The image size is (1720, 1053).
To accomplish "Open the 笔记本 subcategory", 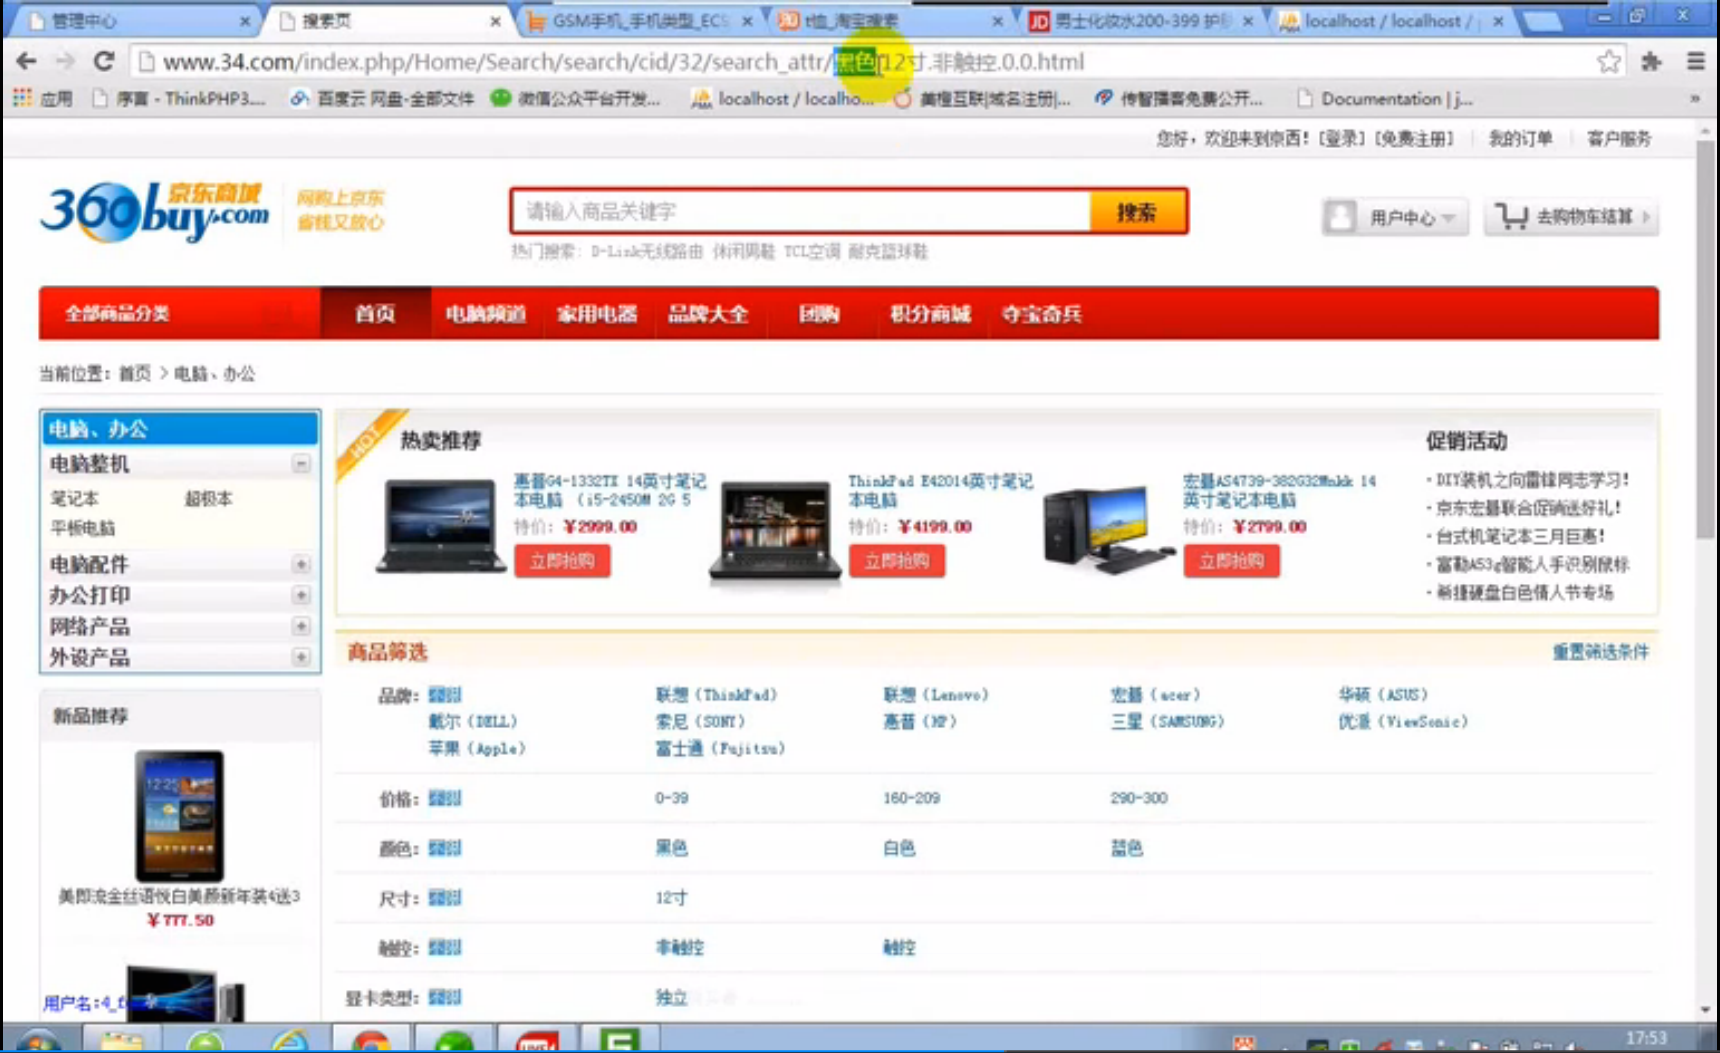I will pos(75,499).
